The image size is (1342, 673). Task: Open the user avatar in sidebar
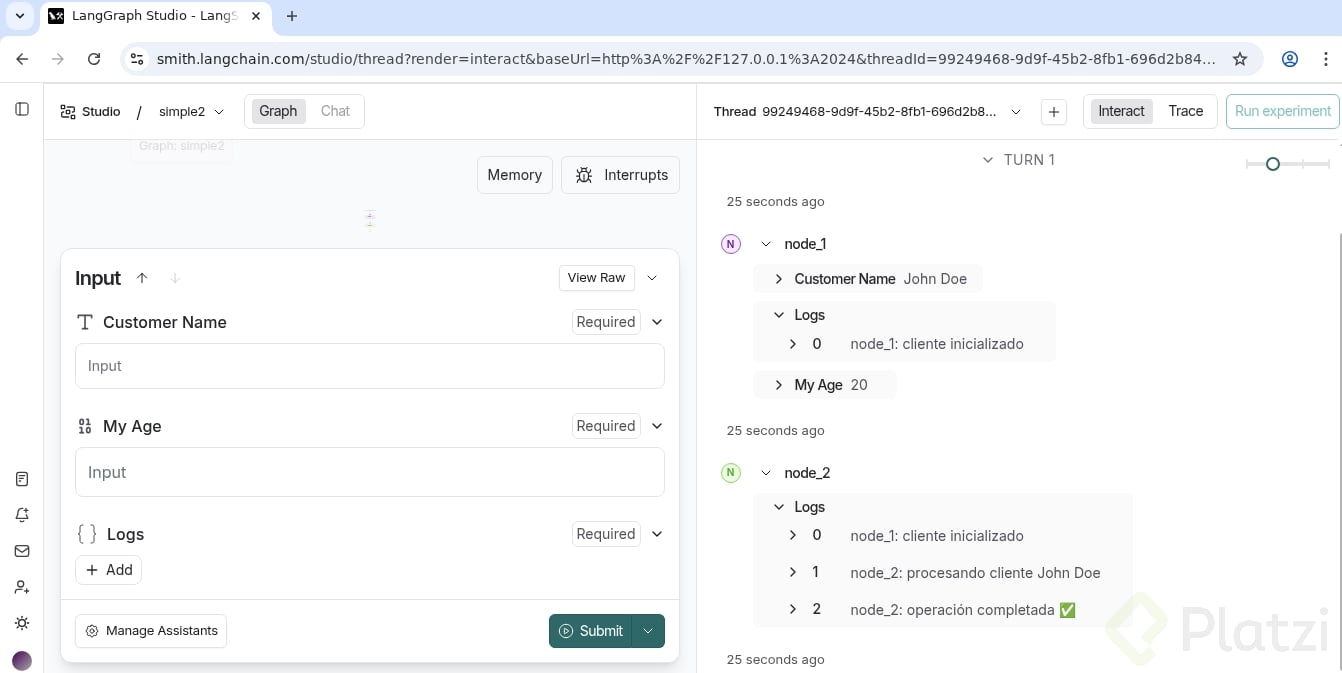22,660
